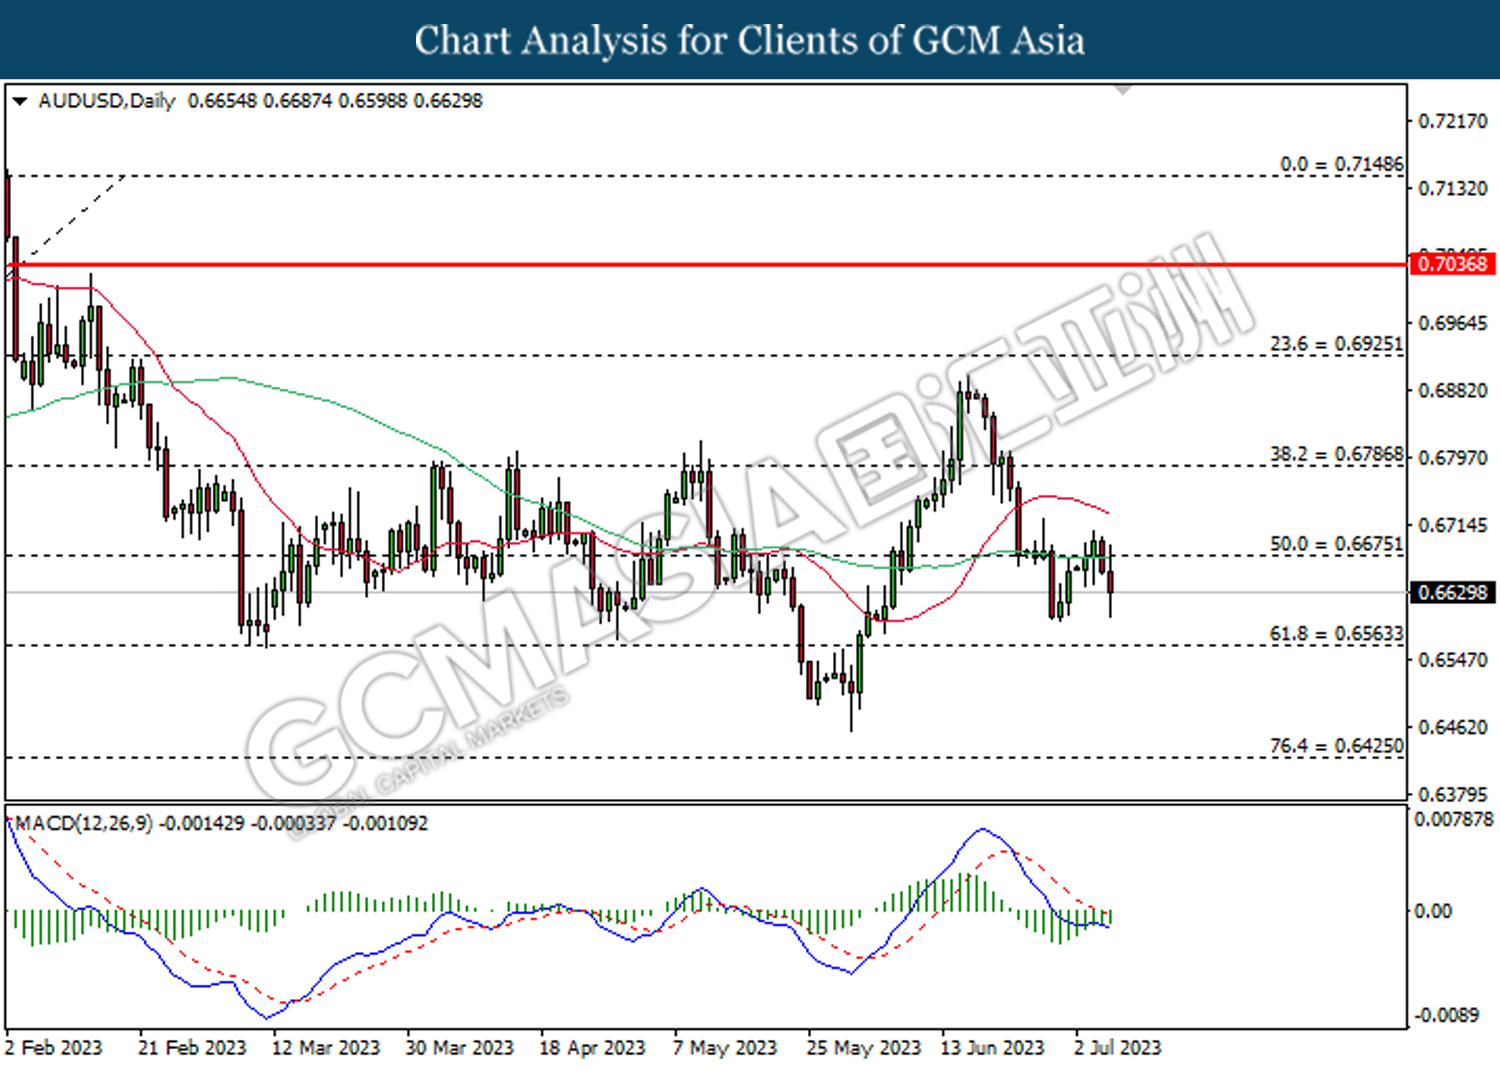Click the price axis value 0.69645
Screen dimensions: 1500x1071
coord(1454,323)
